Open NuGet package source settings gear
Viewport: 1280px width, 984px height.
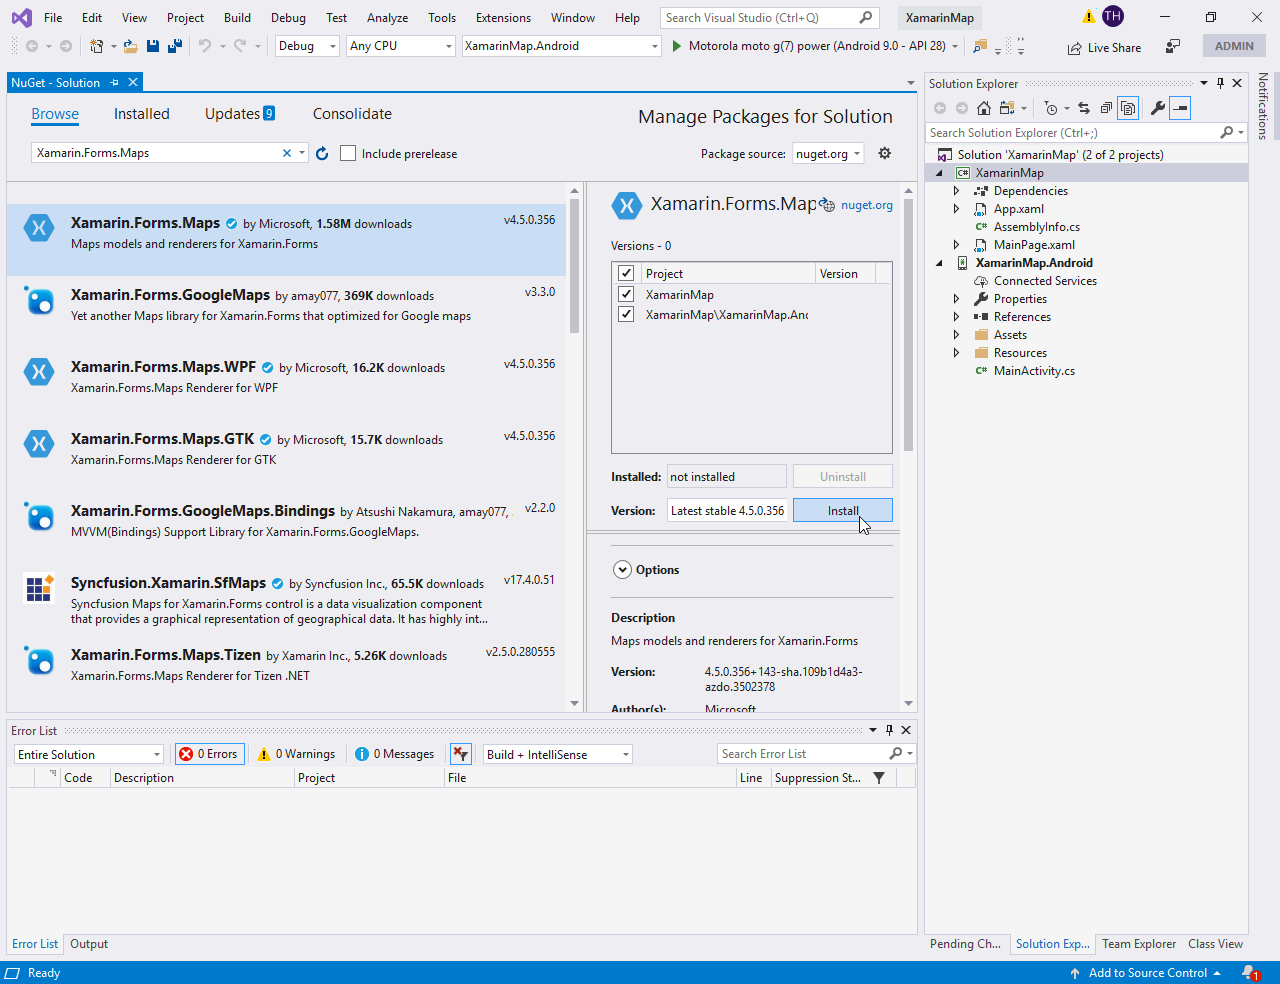(x=884, y=153)
